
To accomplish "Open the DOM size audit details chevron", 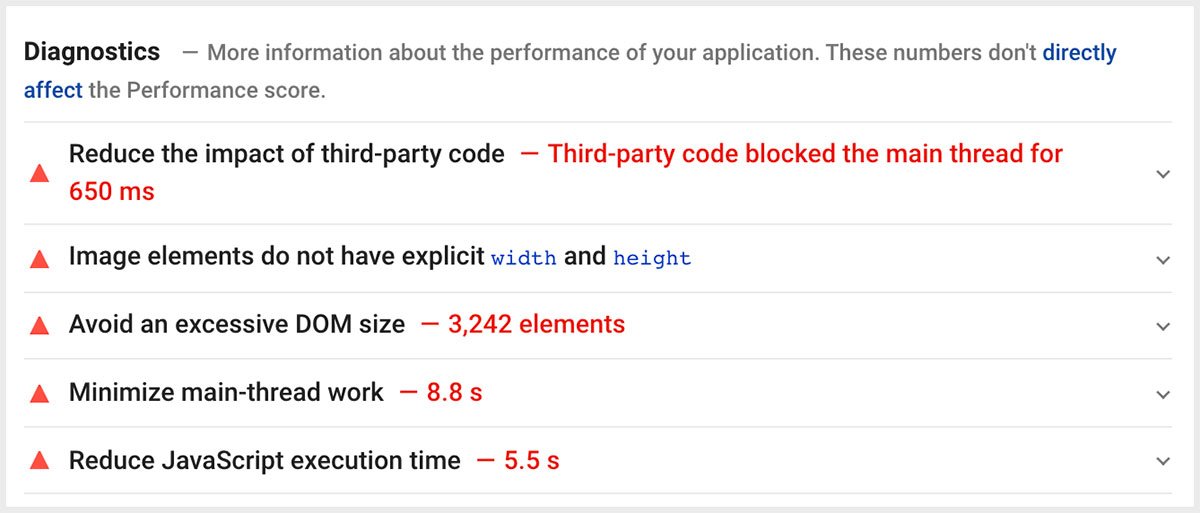I will click(x=1162, y=326).
